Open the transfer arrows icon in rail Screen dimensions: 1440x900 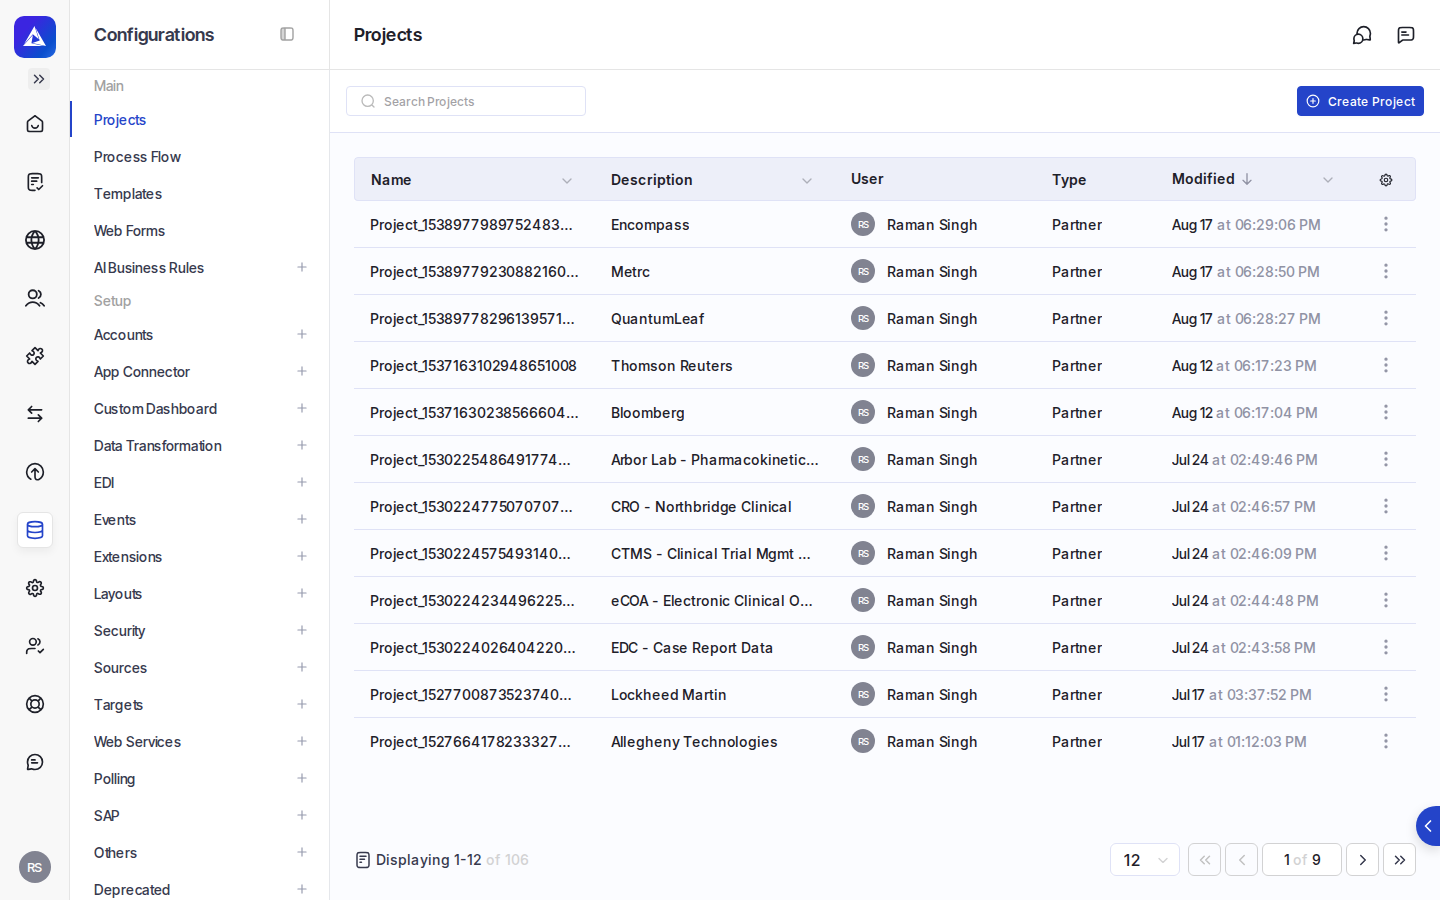click(35, 414)
